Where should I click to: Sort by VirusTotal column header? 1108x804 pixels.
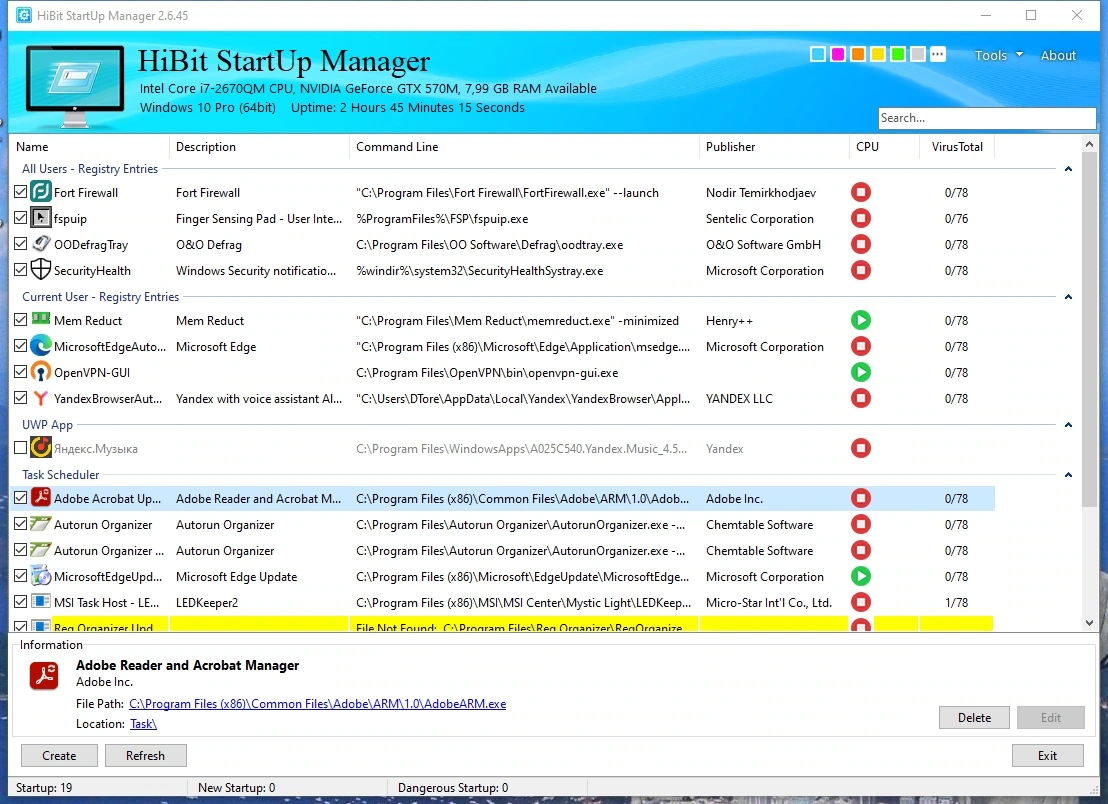pyautogui.click(x=957, y=146)
